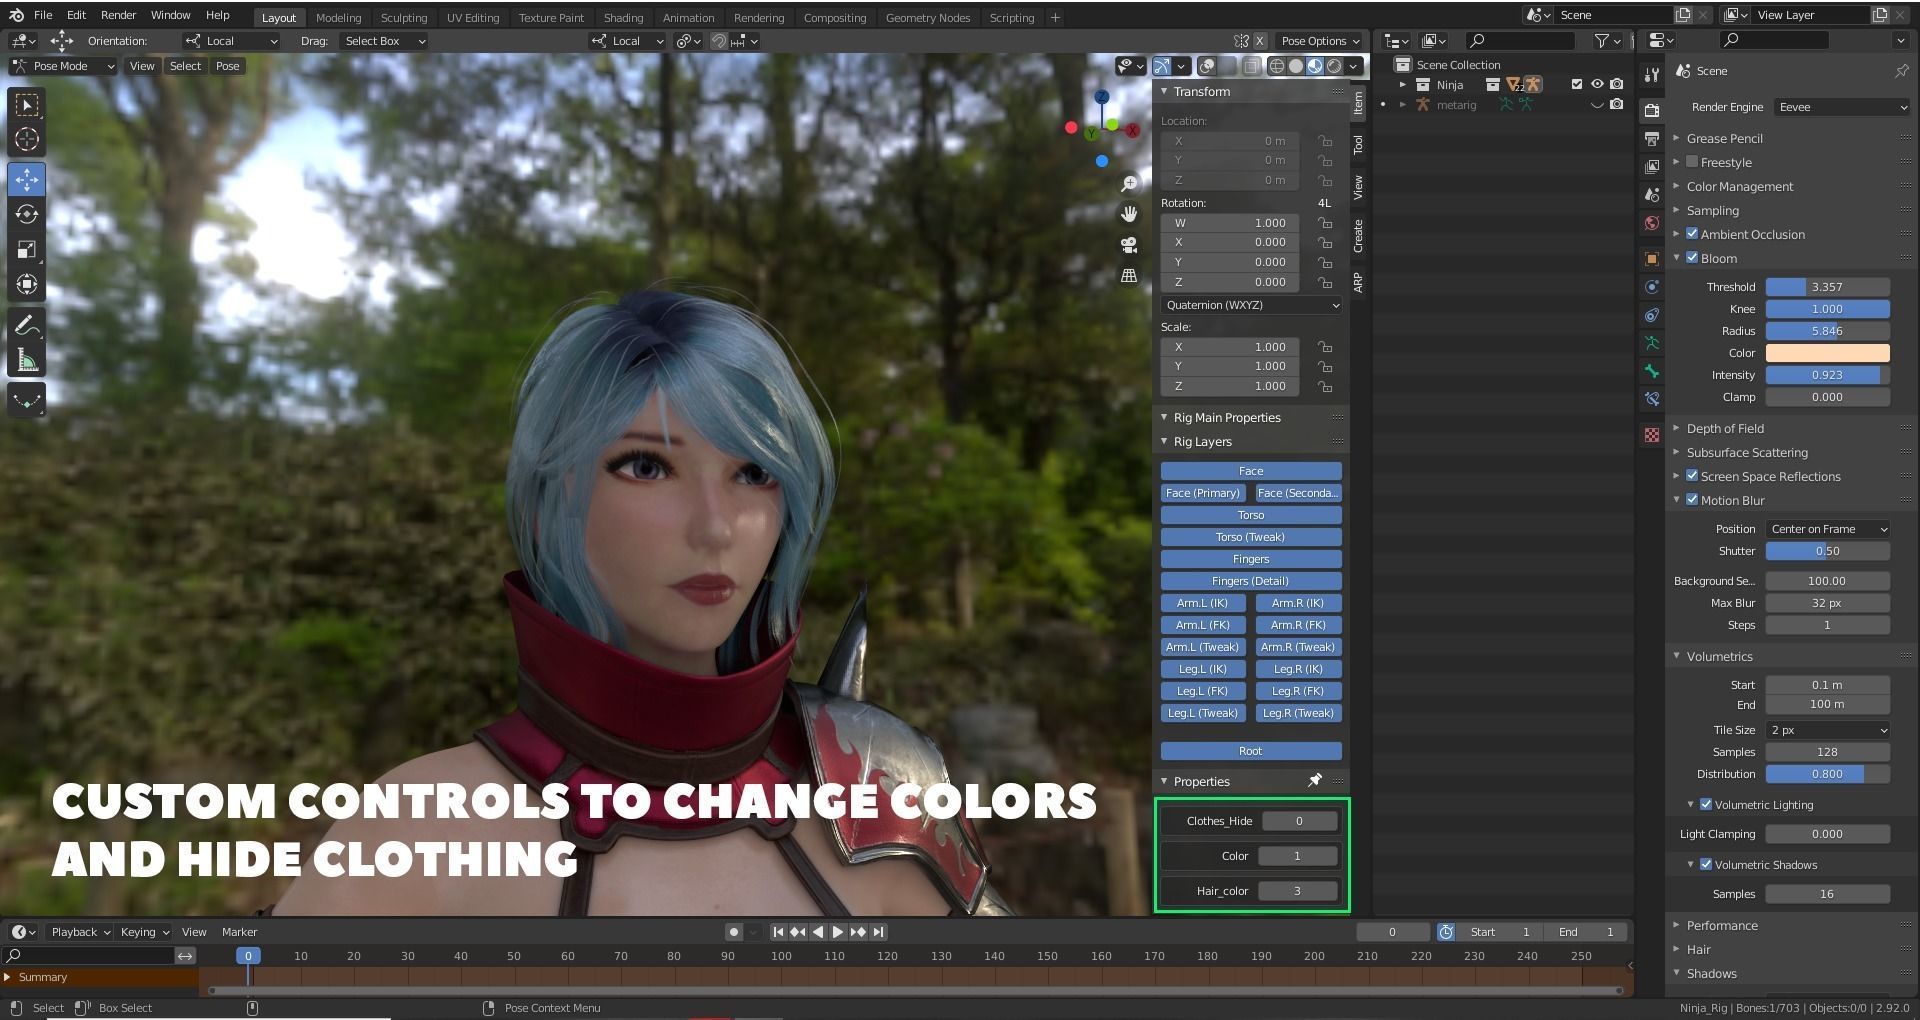Open Motion Blur Position dropdown
This screenshot has width=1920, height=1020.
(1827, 529)
